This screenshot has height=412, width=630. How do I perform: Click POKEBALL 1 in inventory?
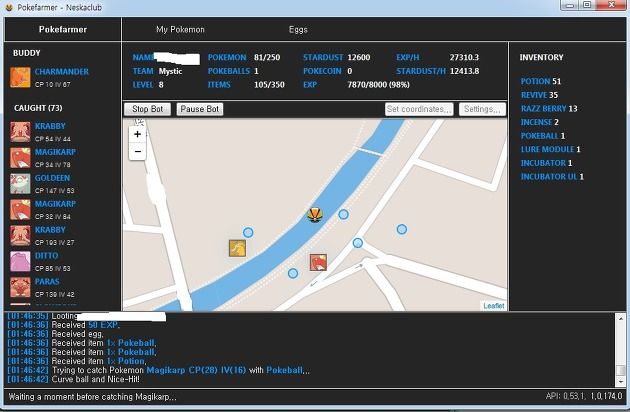click(x=543, y=135)
